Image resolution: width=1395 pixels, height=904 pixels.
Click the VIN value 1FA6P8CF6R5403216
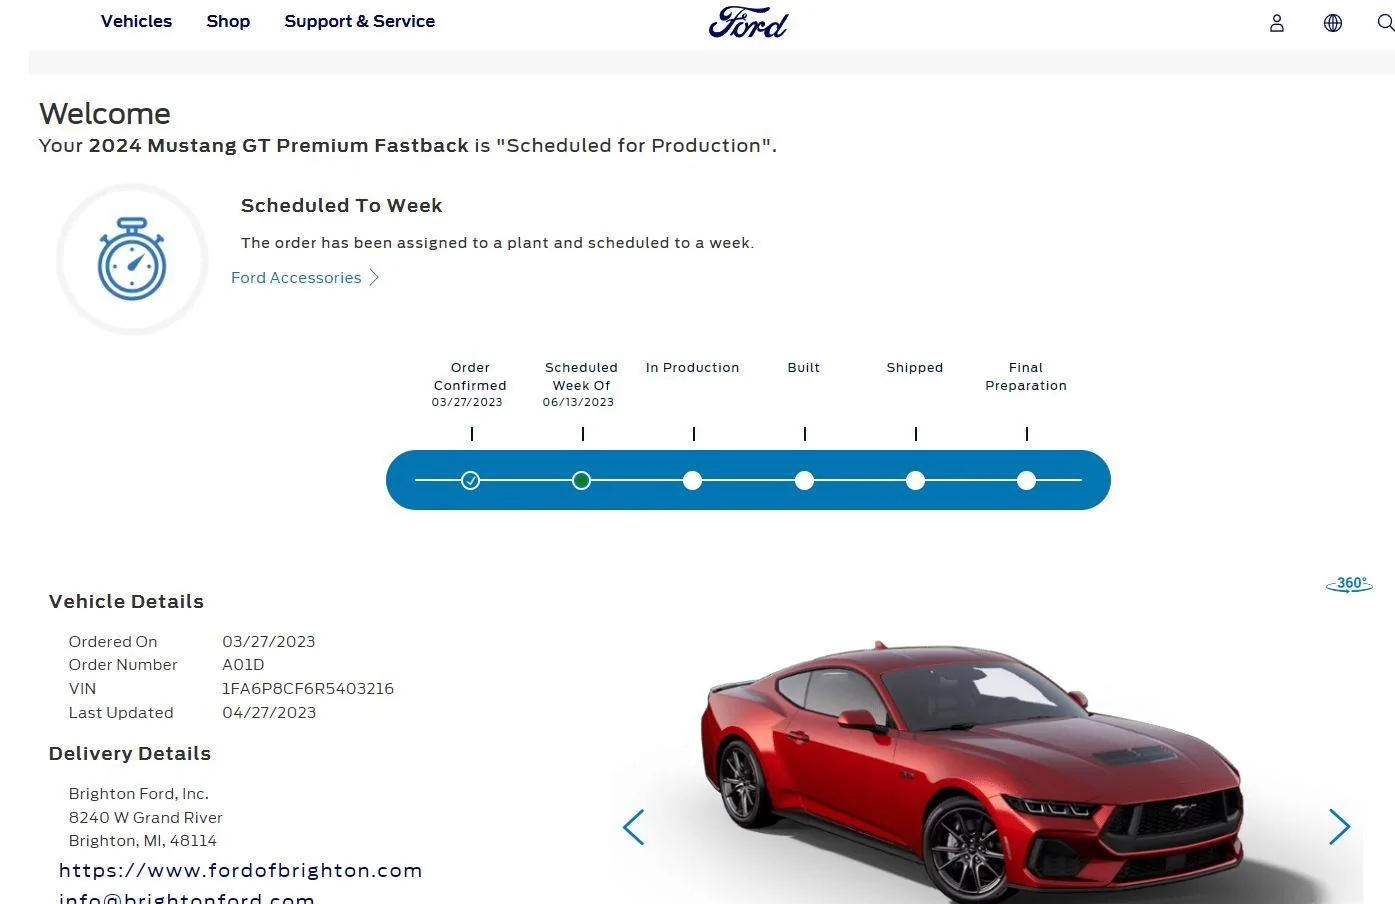[308, 689]
